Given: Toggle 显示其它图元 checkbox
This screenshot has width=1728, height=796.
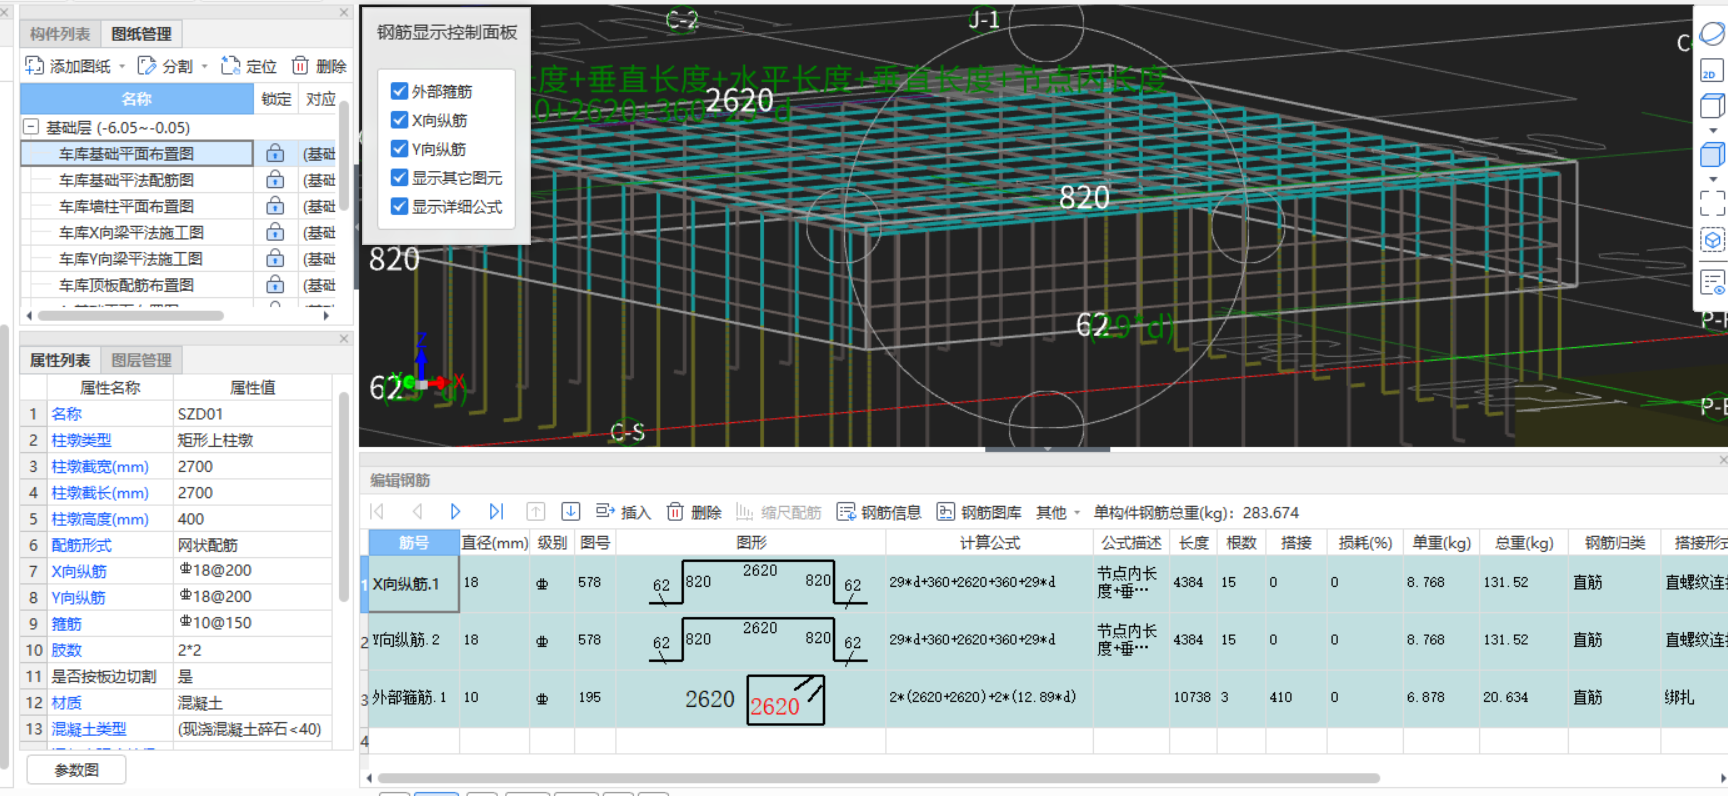Looking at the screenshot, I should coord(399,178).
